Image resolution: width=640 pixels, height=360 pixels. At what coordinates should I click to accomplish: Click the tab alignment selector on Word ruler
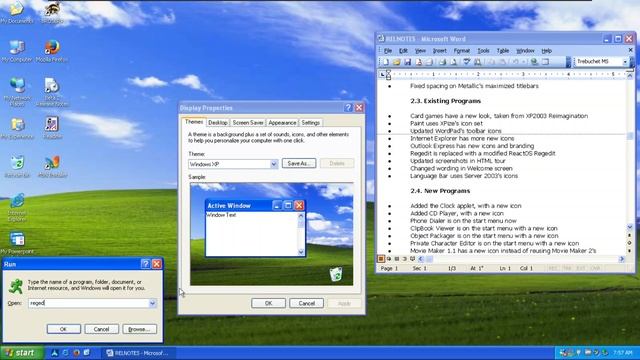[382, 74]
